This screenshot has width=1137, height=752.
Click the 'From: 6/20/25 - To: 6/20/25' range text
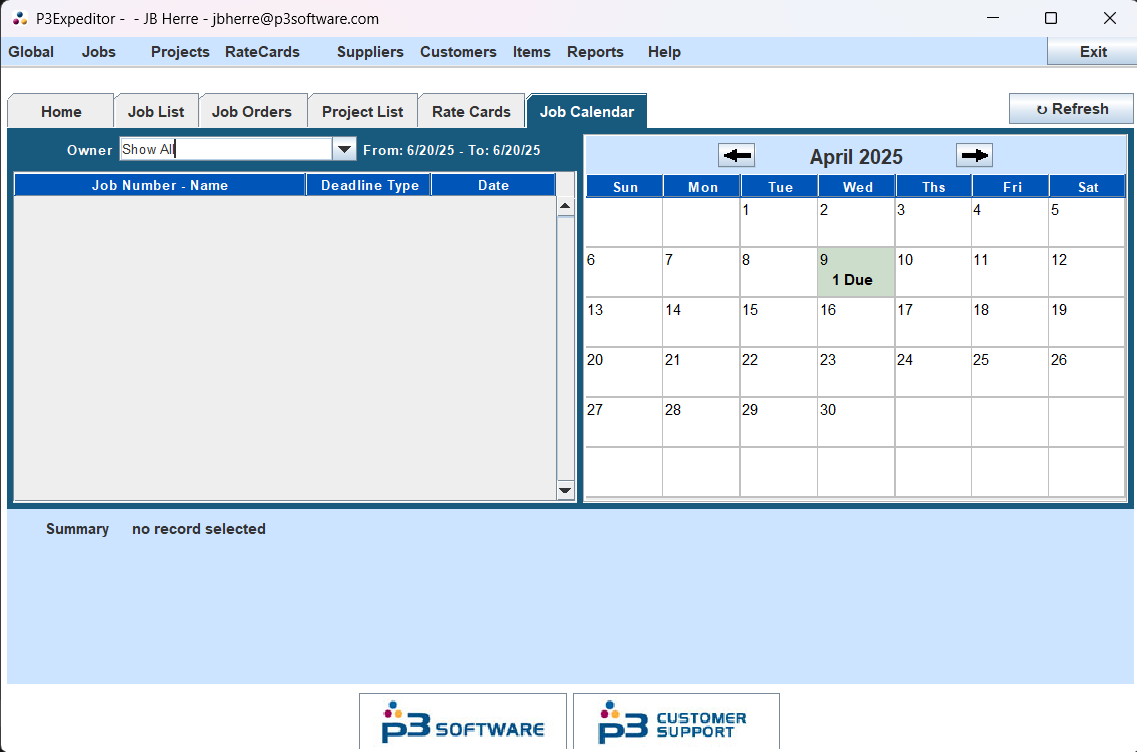click(x=452, y=150)
